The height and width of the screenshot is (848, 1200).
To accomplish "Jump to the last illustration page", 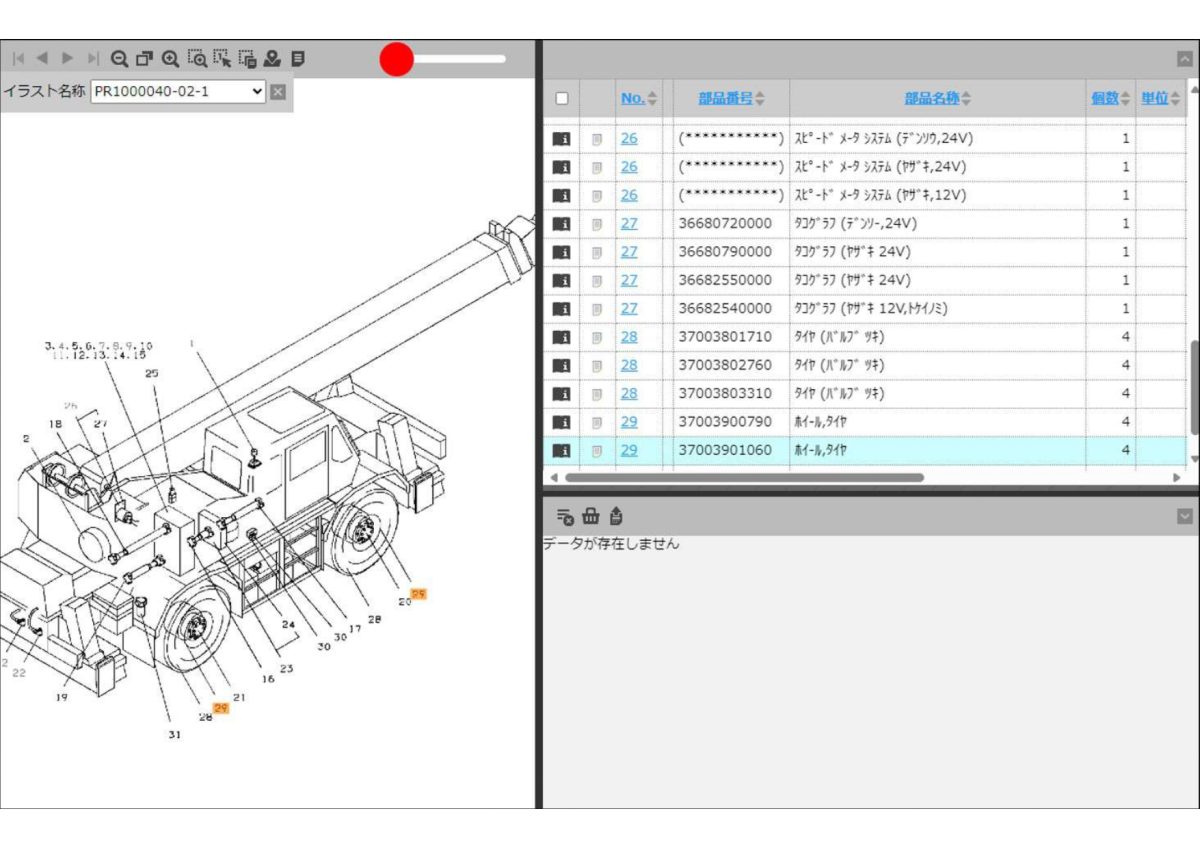I will click(x=93, y=59).
